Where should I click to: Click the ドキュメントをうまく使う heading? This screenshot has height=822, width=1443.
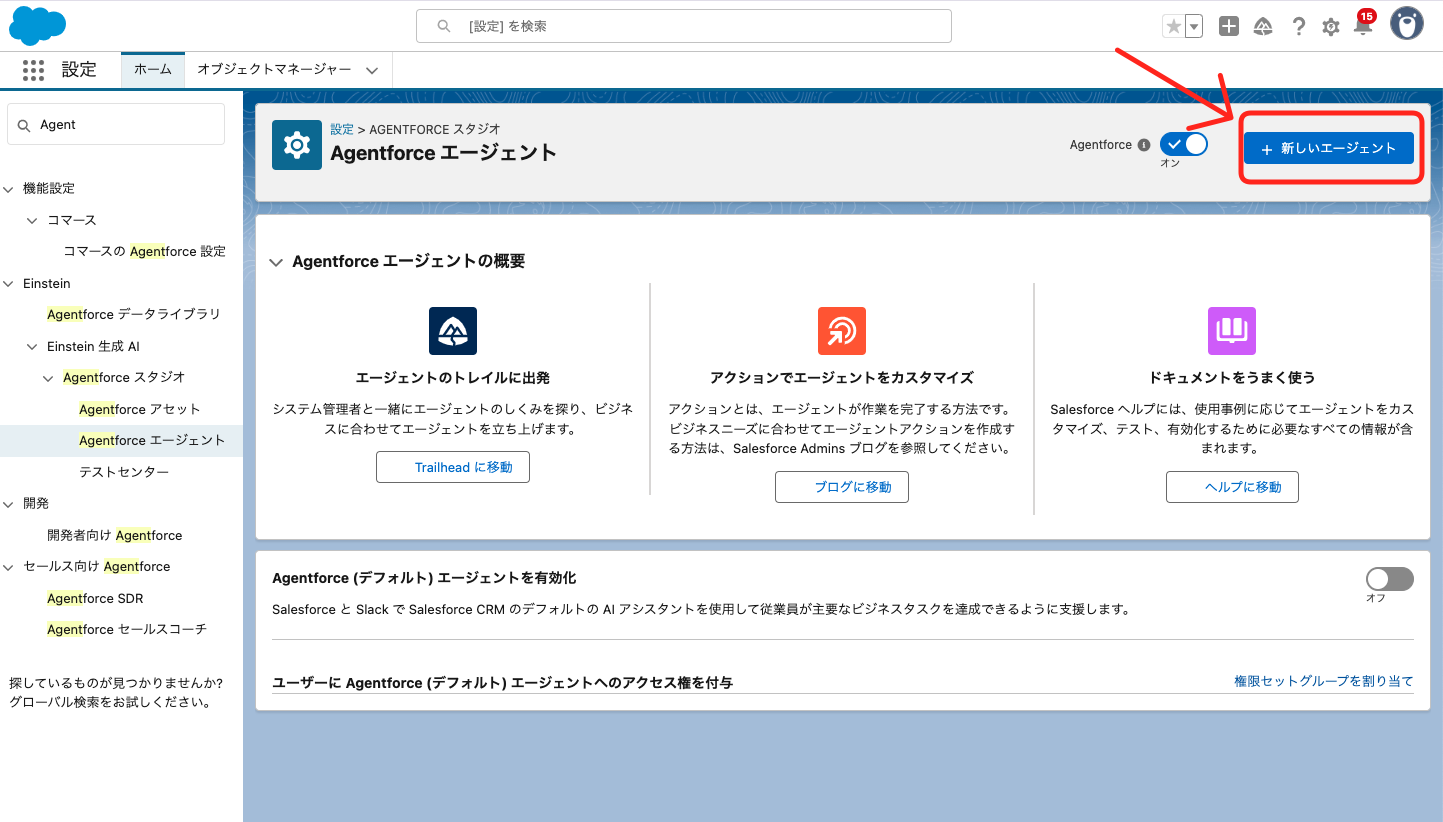pyautogui.click(x=1232, y=378)
